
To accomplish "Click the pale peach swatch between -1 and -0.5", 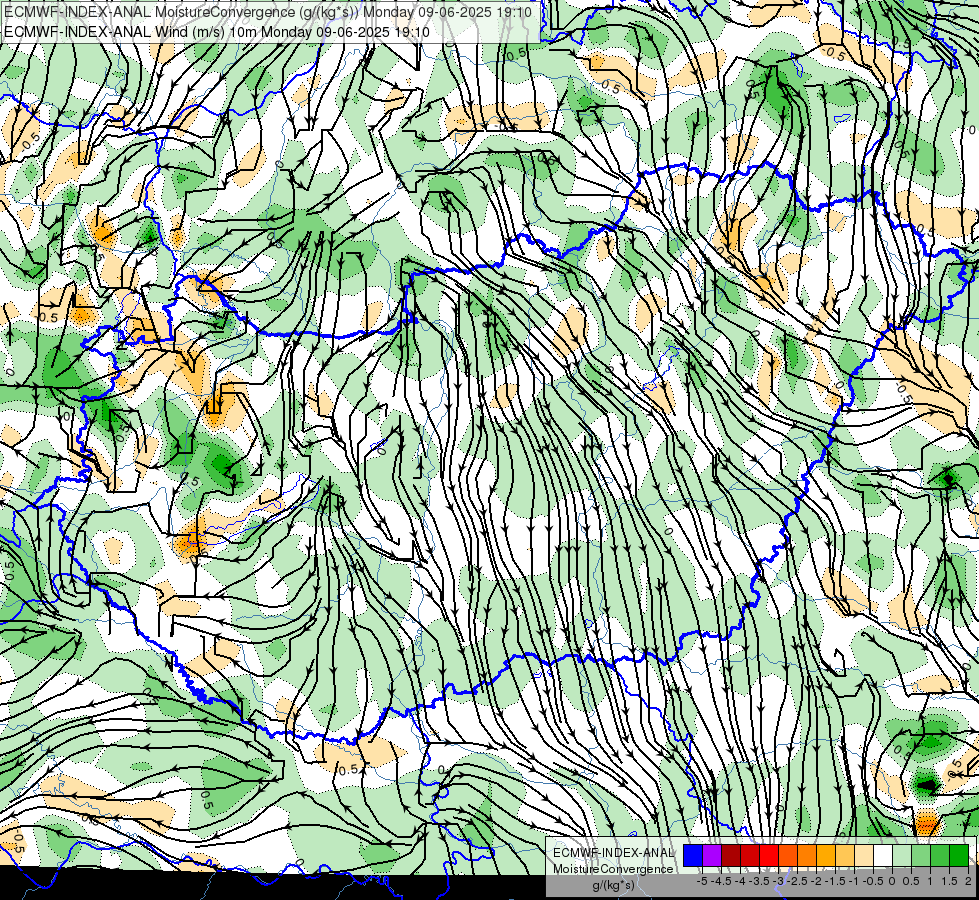I will 864,855.
